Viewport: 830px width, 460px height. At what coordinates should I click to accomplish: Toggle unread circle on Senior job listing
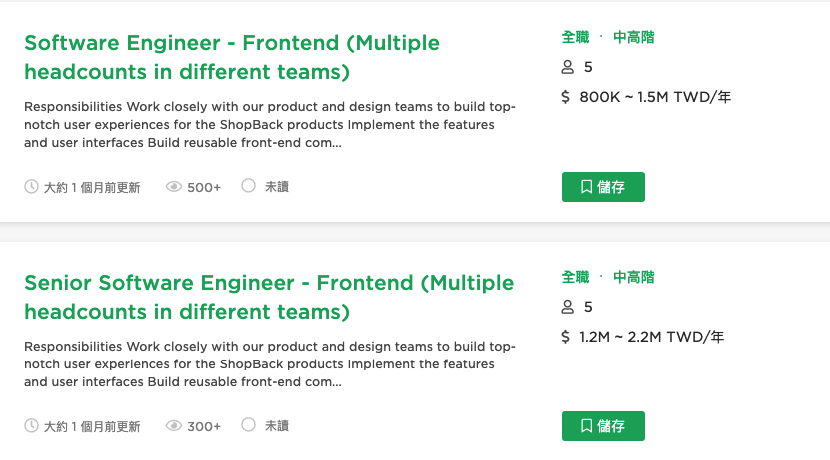(248, 425)
